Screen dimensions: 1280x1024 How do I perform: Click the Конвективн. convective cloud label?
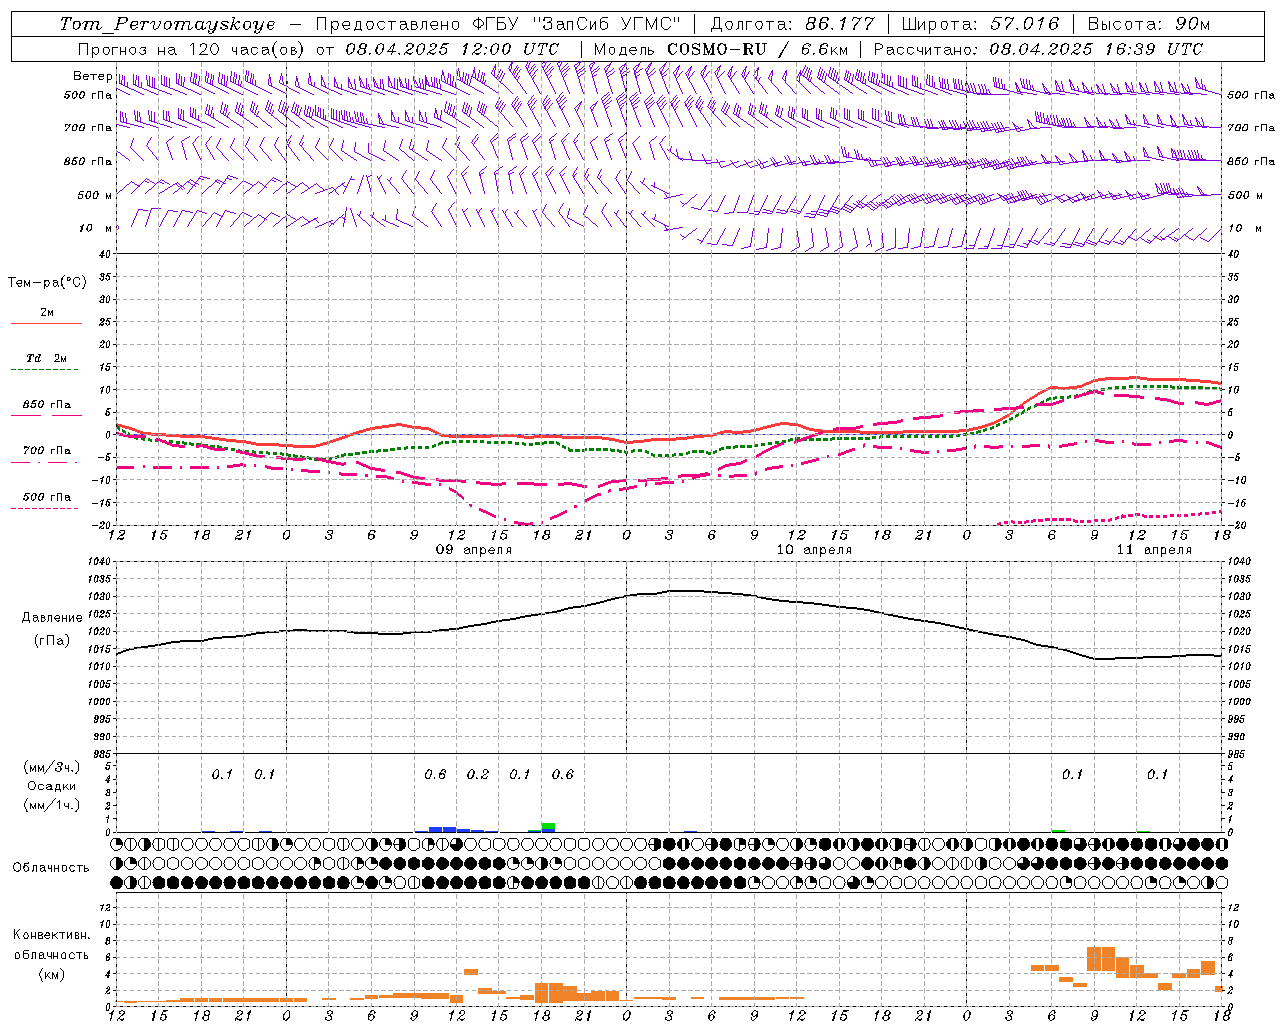52,935
